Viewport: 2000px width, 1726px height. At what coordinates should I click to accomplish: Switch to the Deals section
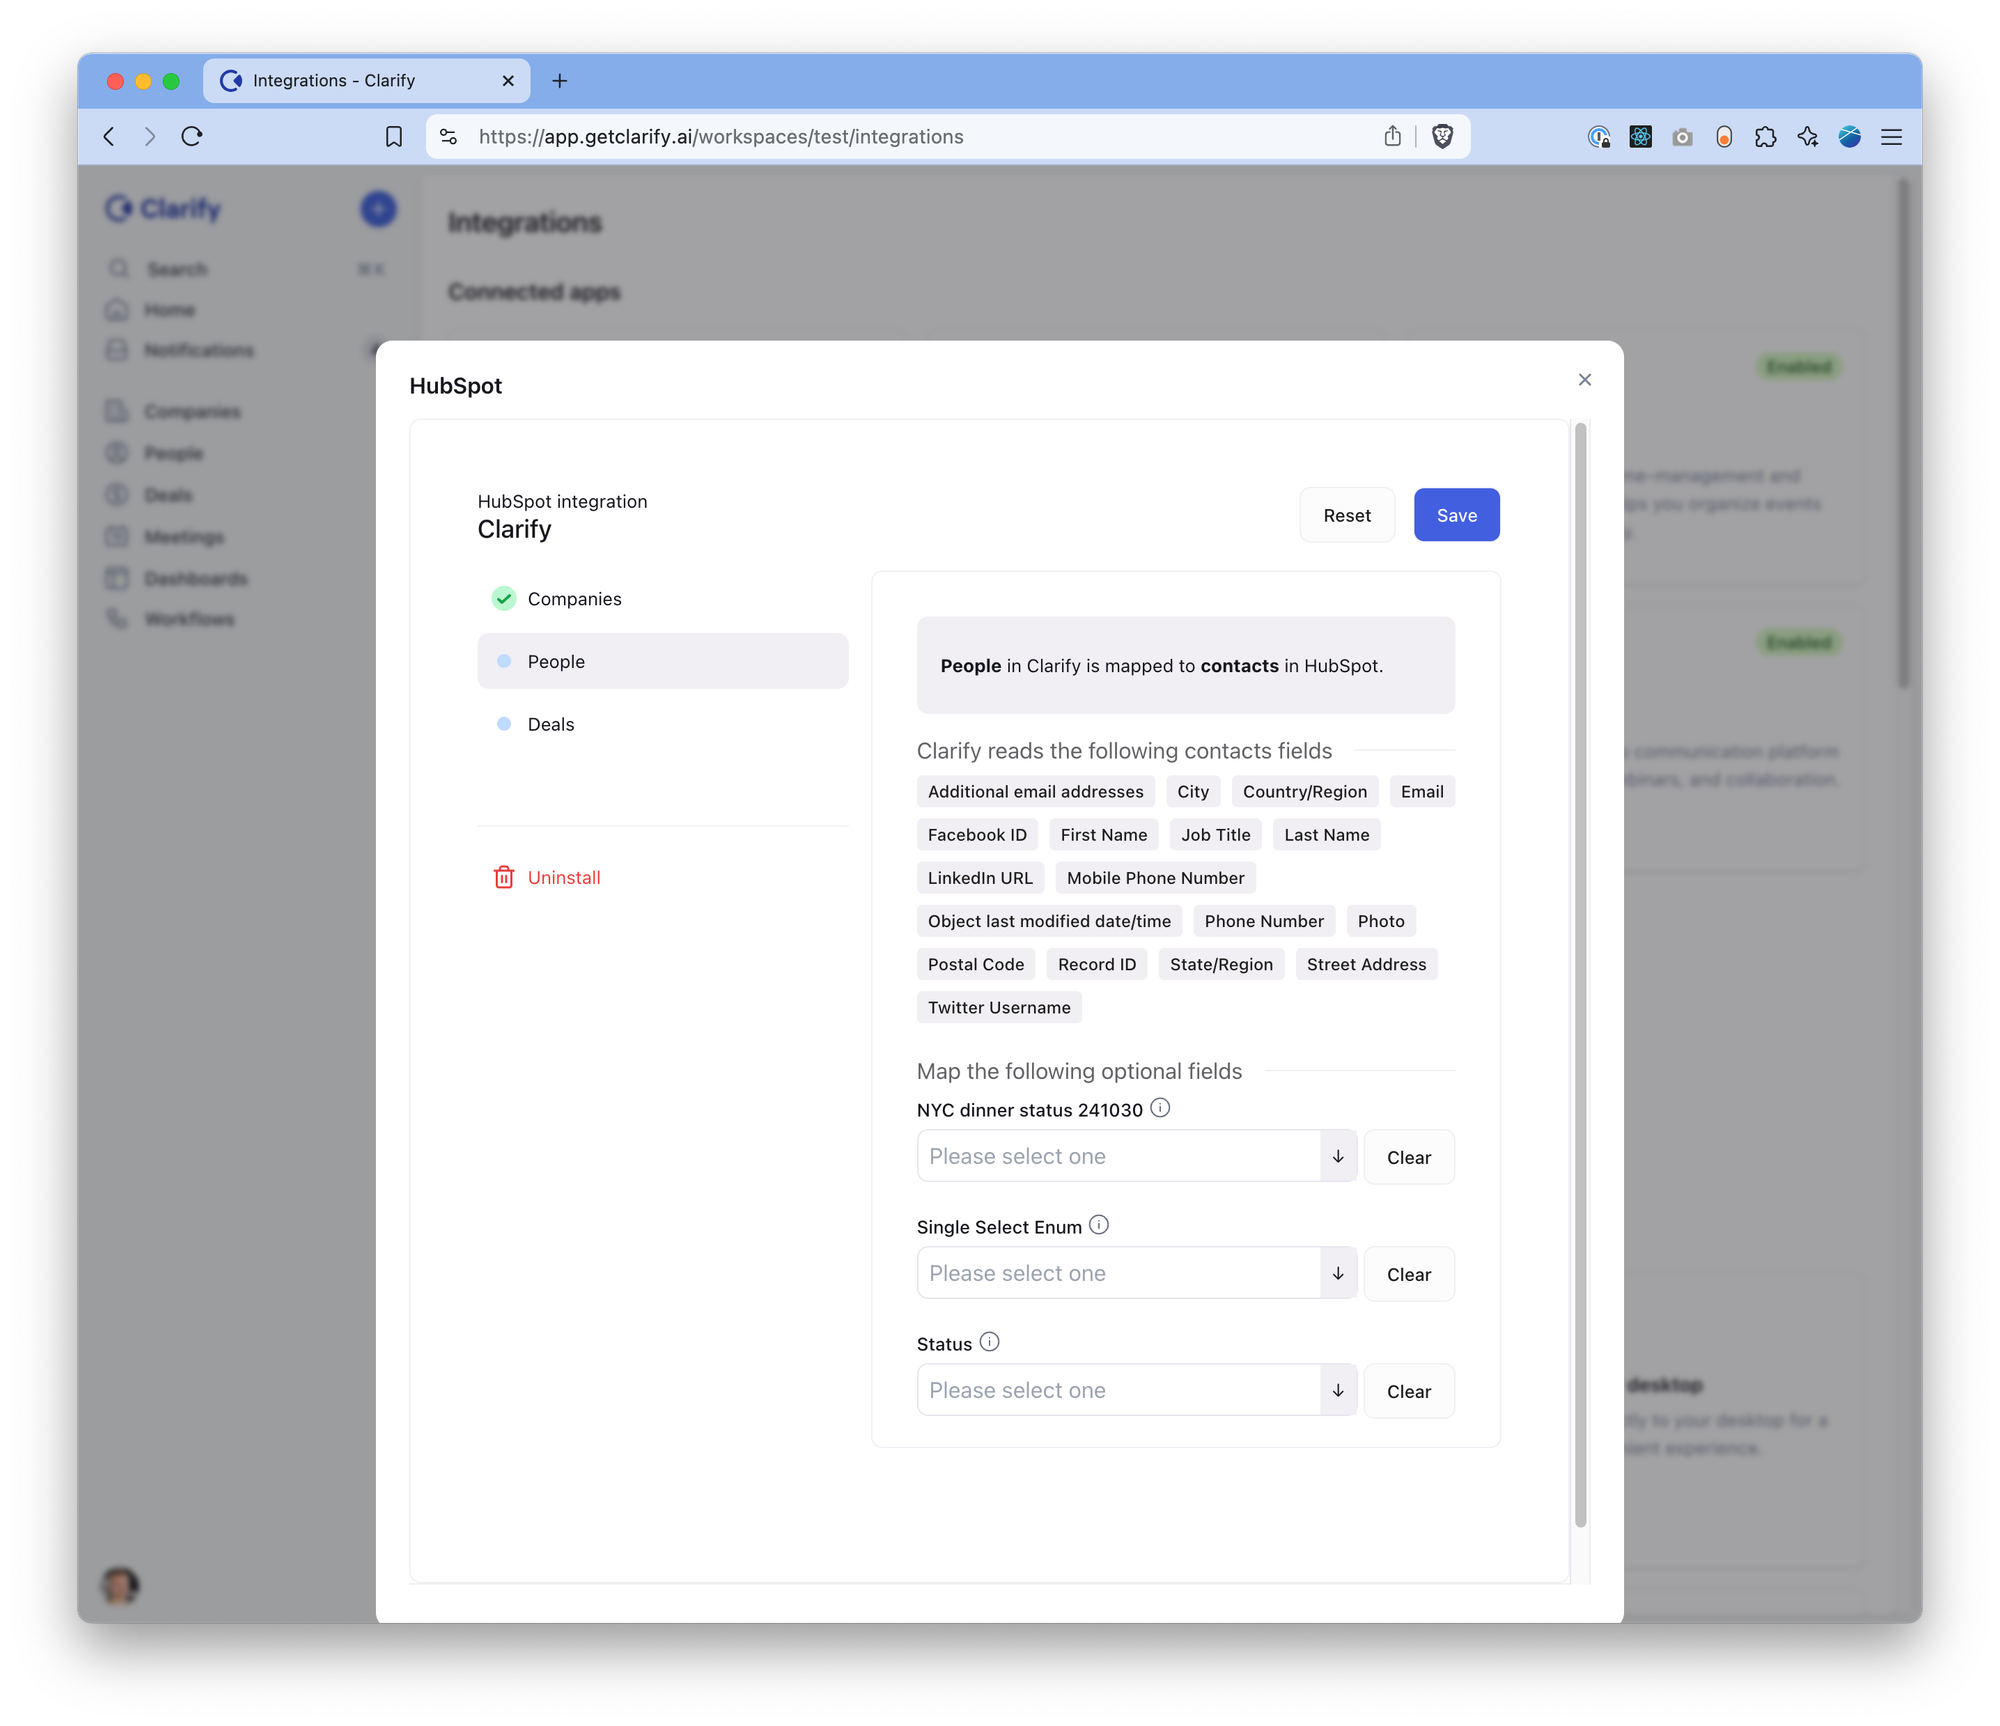[551, 724]
